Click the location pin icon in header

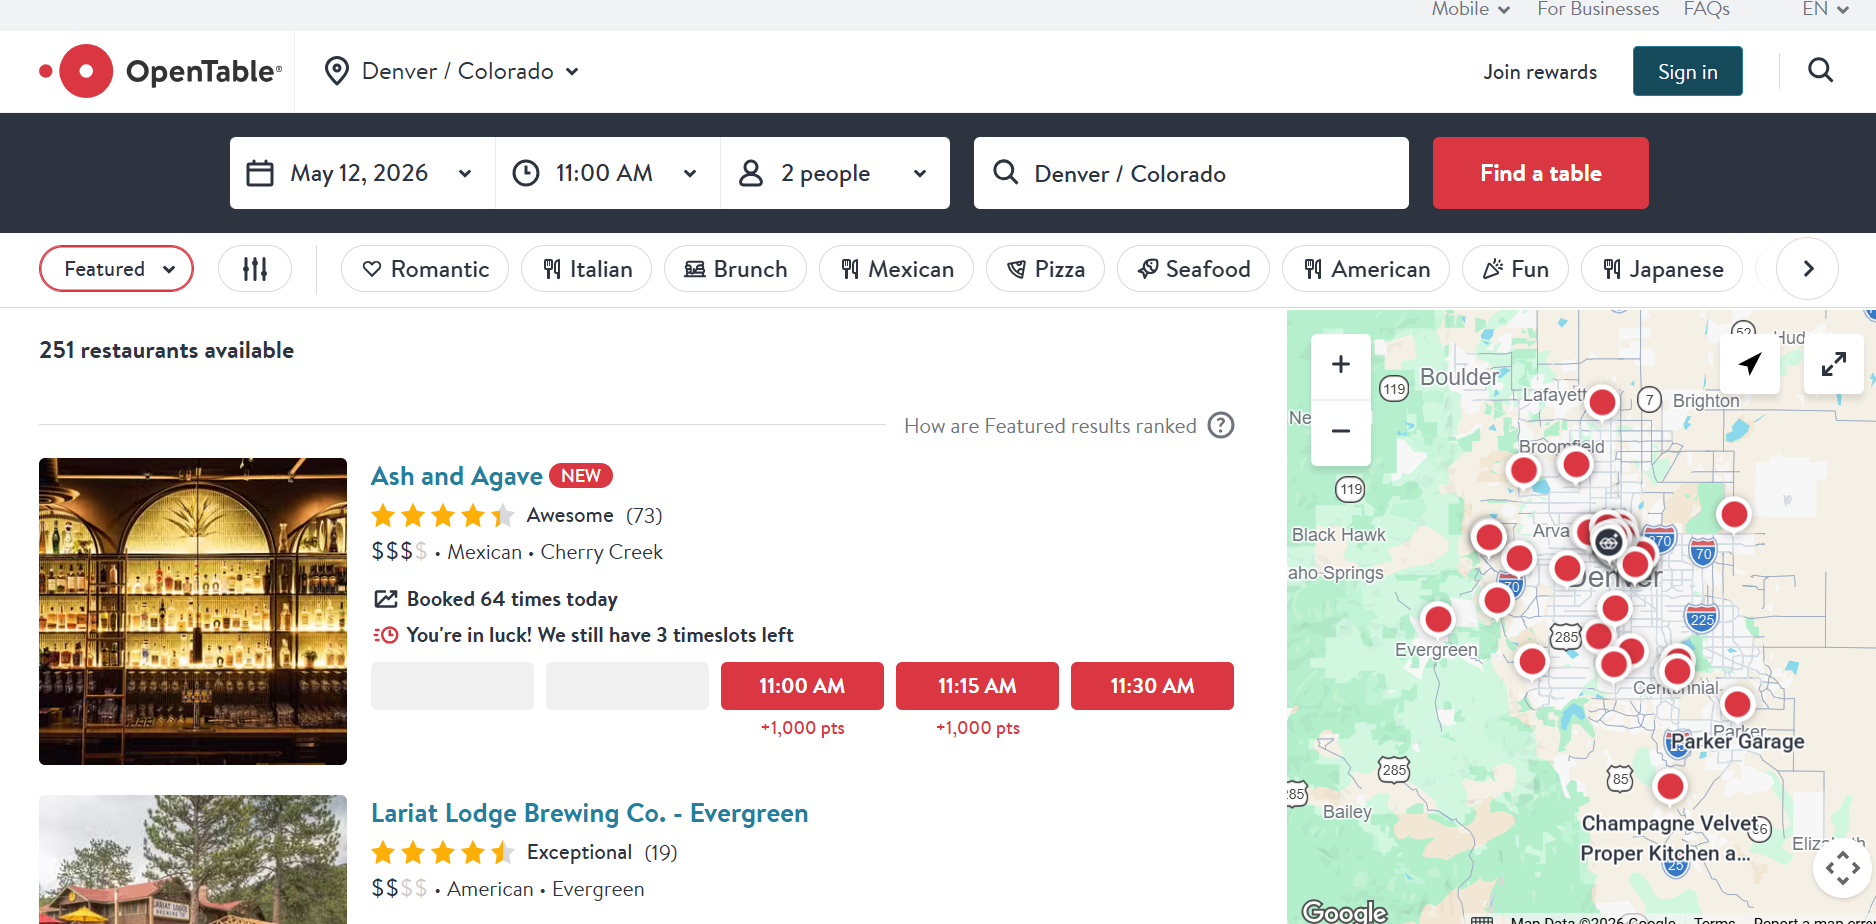[337, 71]
